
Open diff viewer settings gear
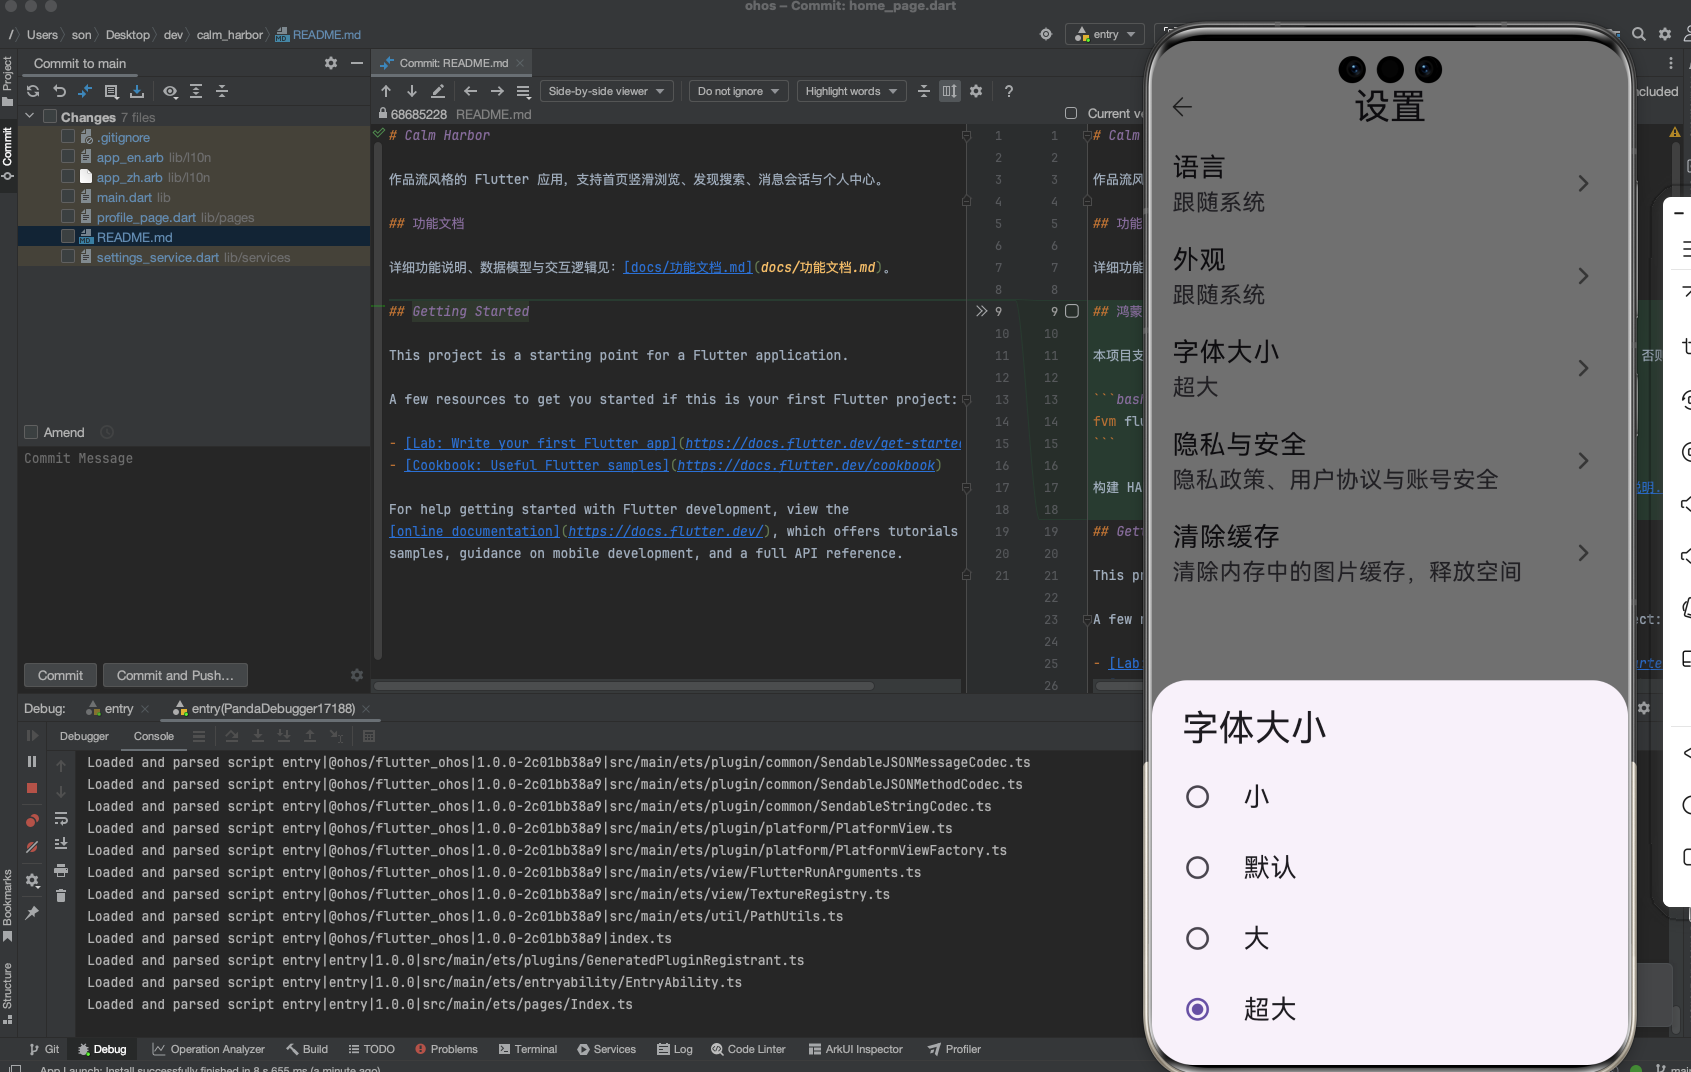click(976, 91)
